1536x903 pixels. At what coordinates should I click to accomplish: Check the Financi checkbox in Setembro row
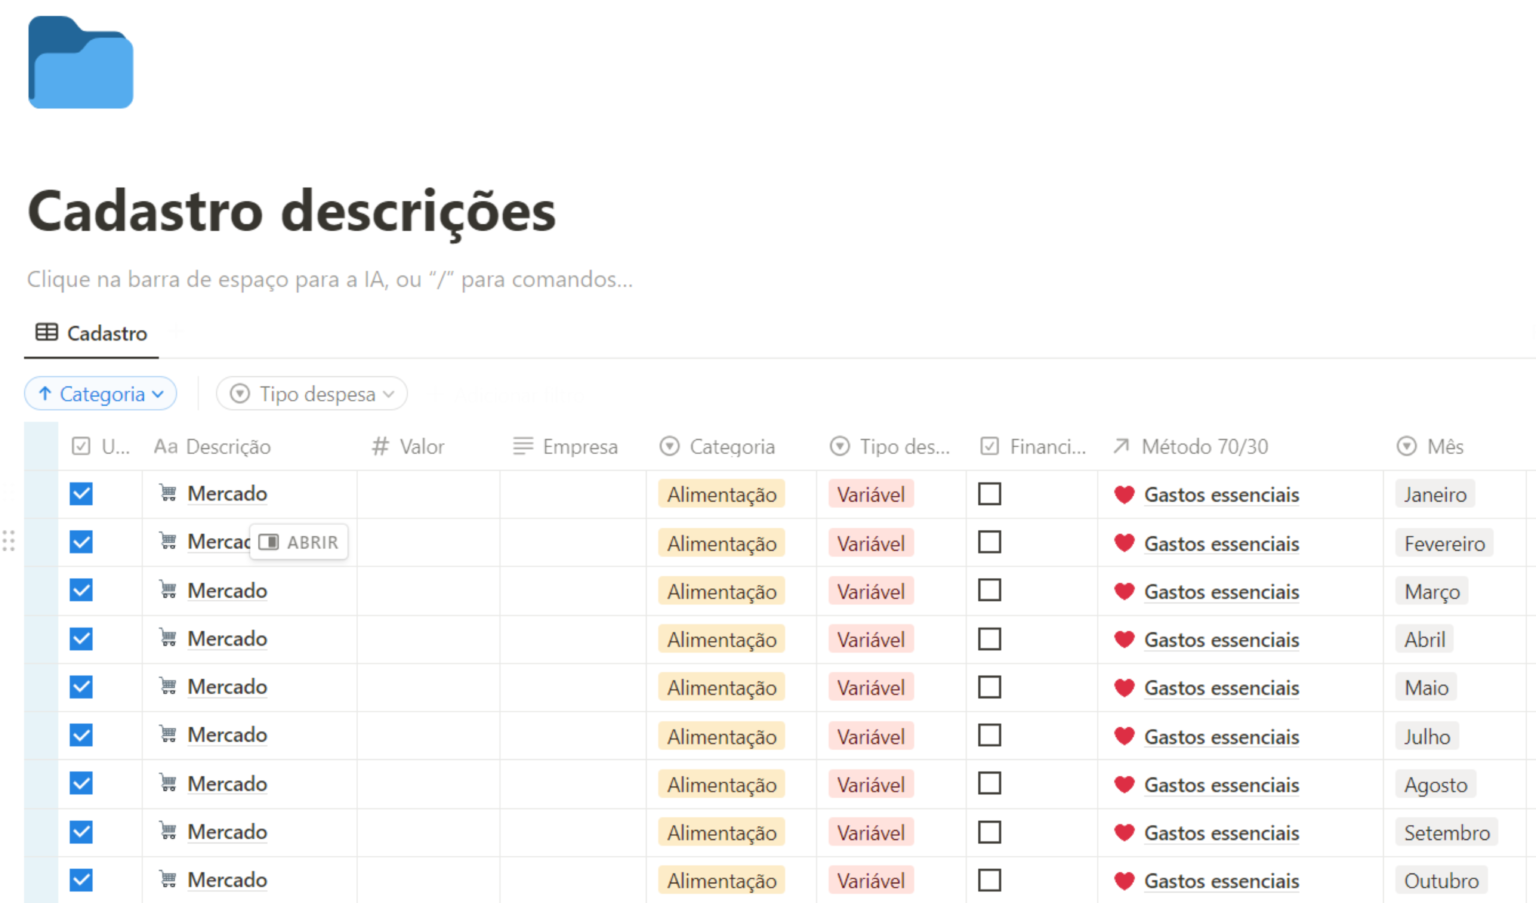click(x=990, y=832)
